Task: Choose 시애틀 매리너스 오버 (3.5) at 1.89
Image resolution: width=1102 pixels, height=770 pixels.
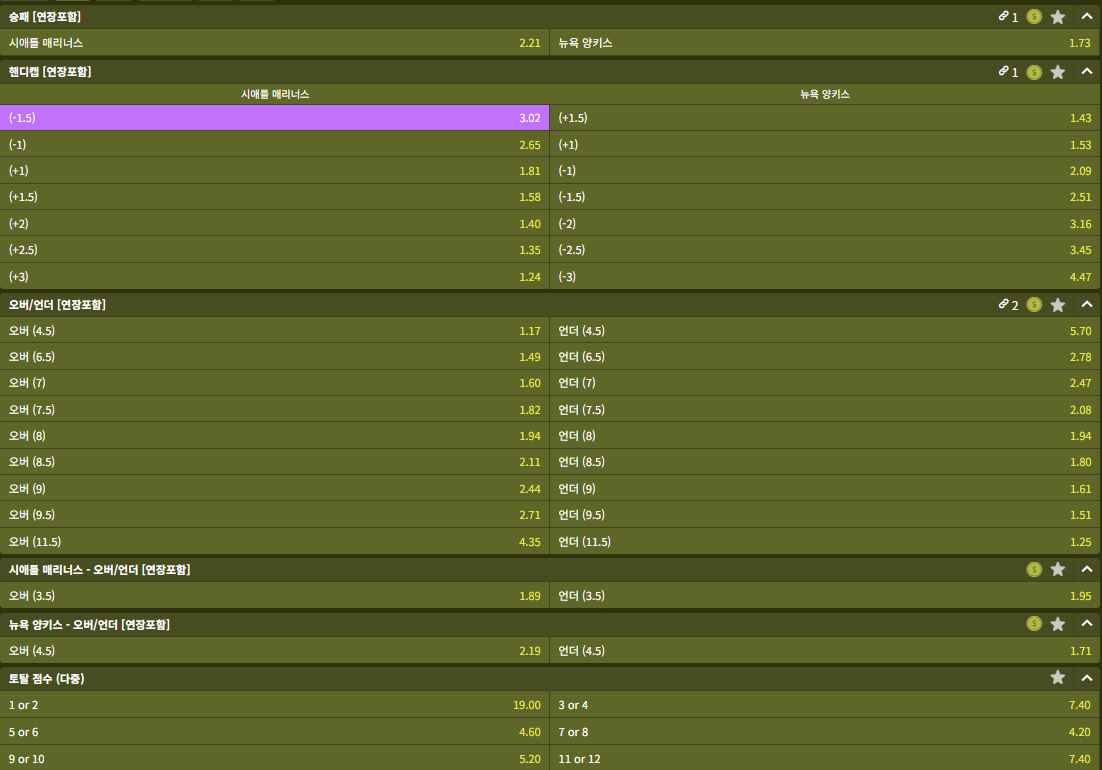Action: click(x=274, y=595)
